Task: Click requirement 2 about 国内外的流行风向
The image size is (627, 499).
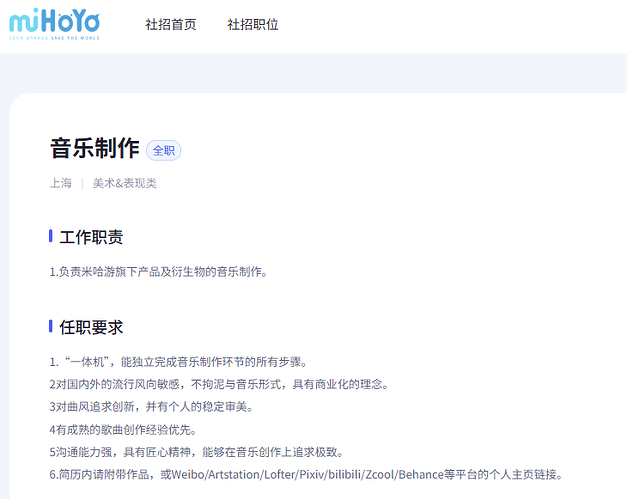Action: pyautogui.click(x=219, y=385)
